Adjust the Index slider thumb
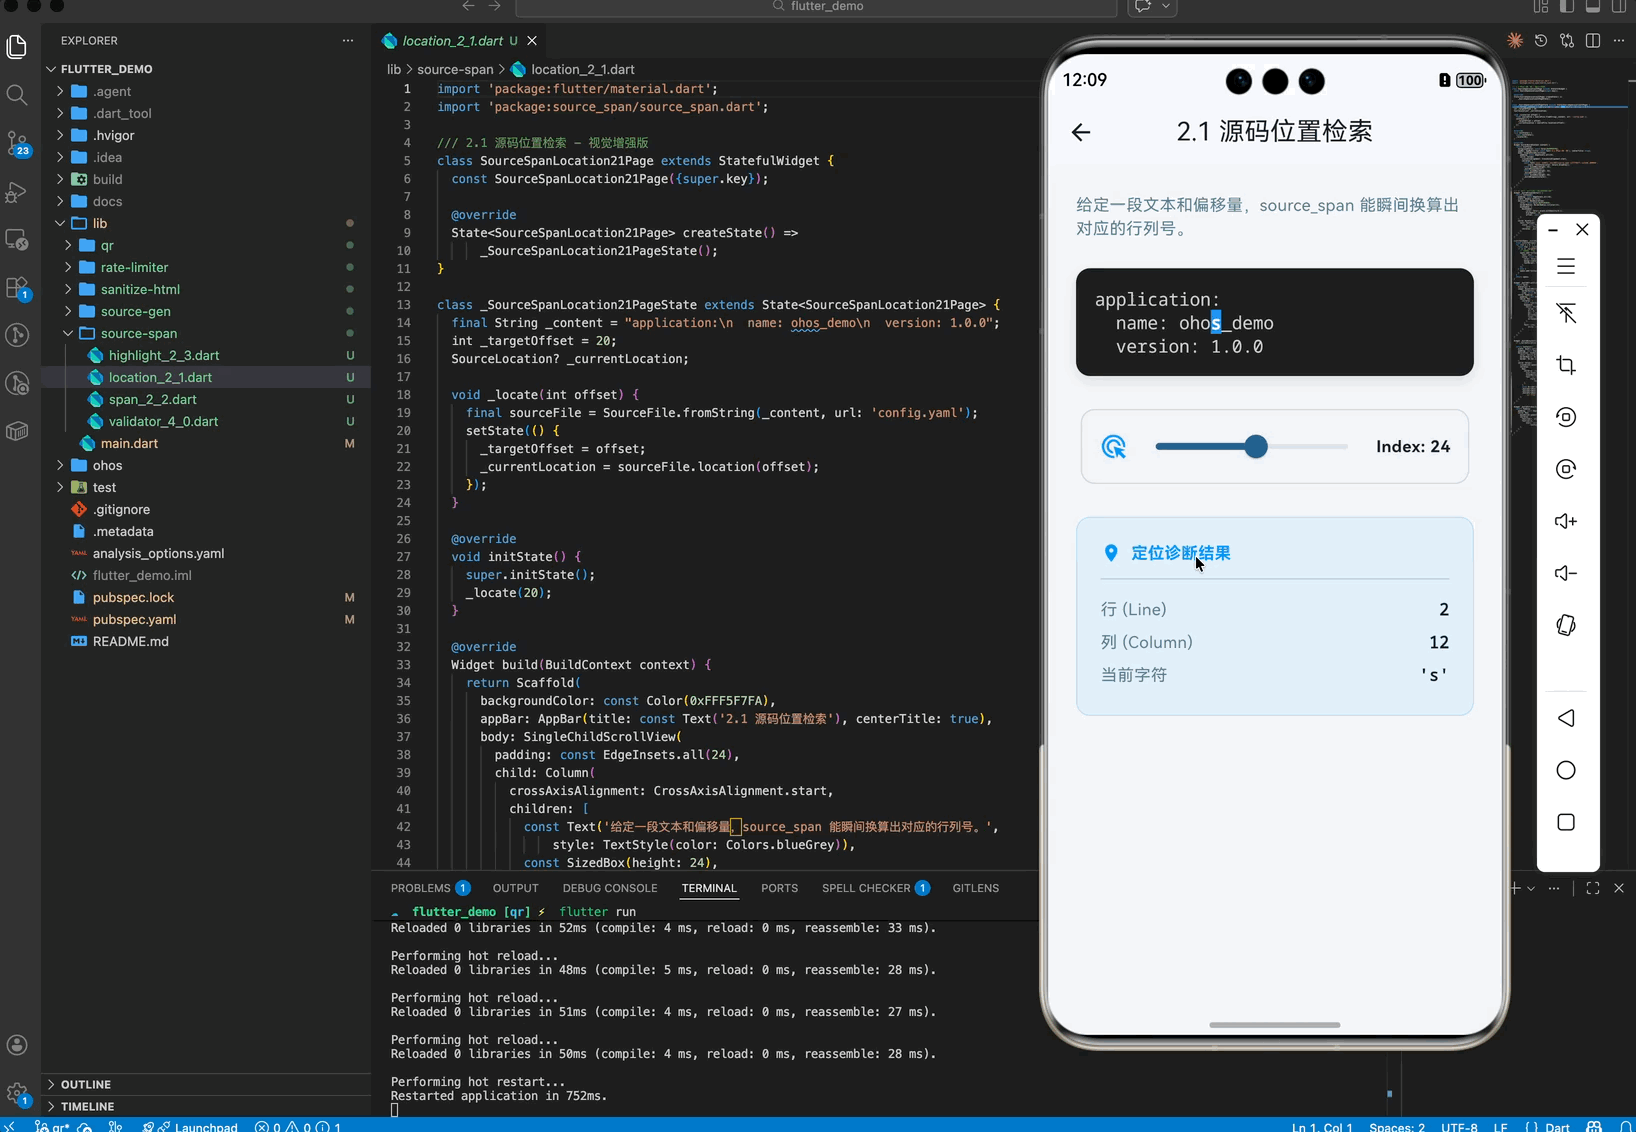 [x=1256, y=447]
